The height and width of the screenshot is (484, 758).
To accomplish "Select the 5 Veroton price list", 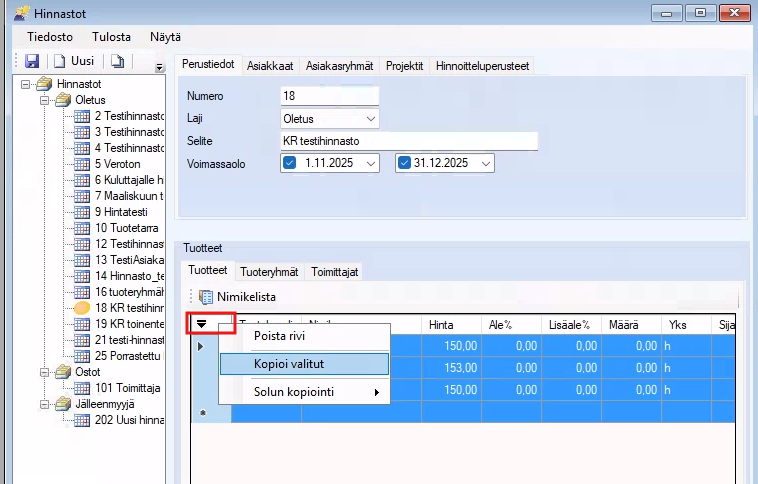I will pyautogui.click(x=117, y=164).
